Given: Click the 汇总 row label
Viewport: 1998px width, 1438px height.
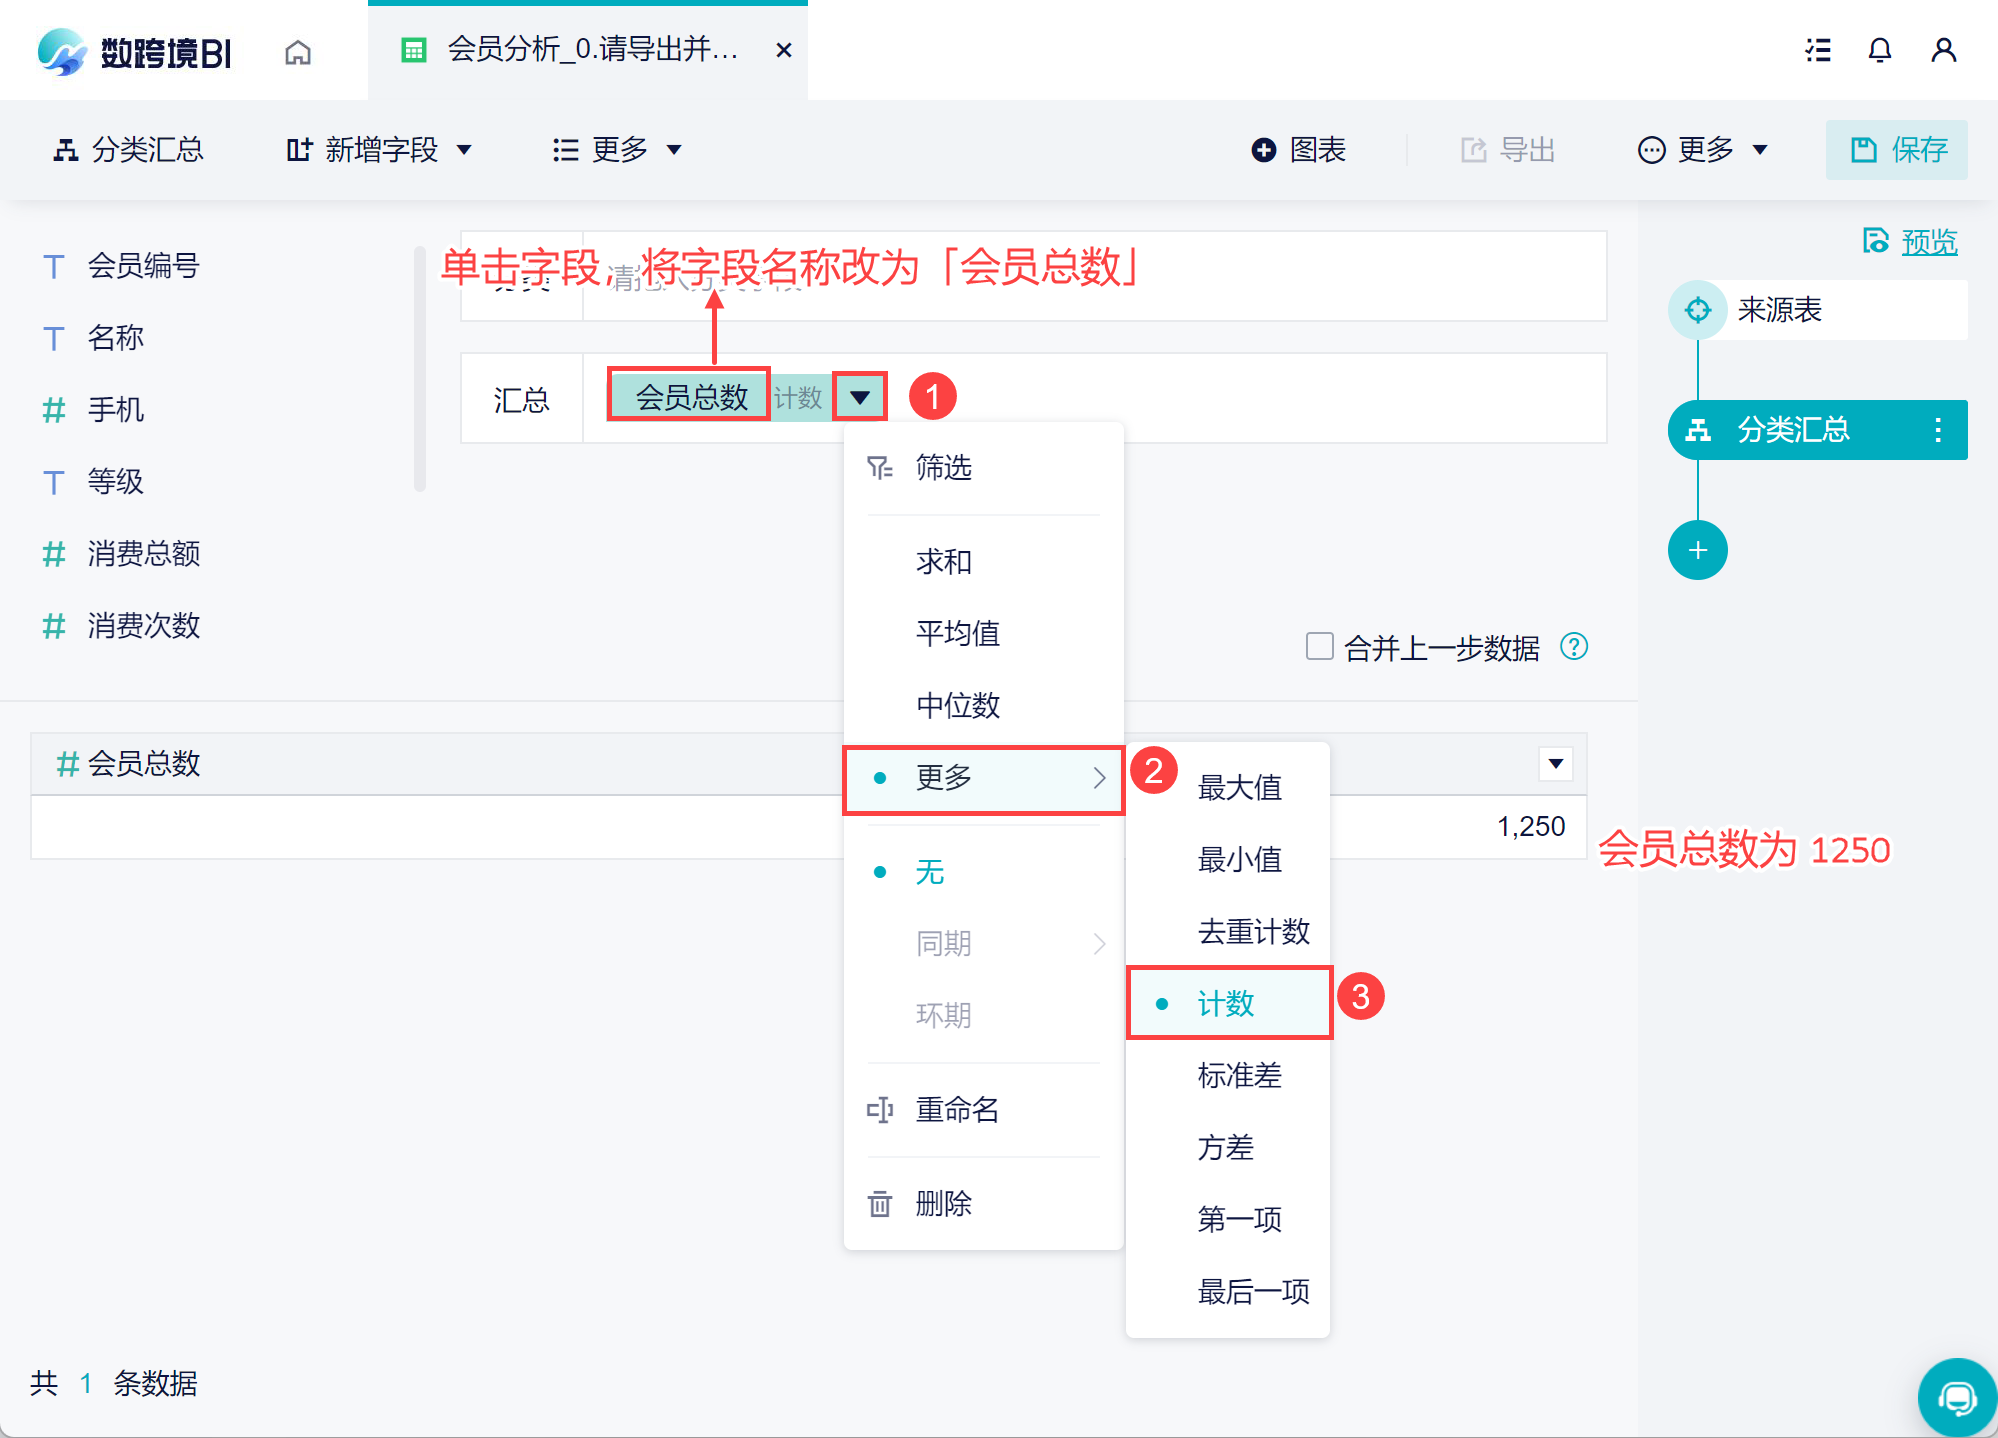Looking at the screenshot, I should click(x=521, y=400).
